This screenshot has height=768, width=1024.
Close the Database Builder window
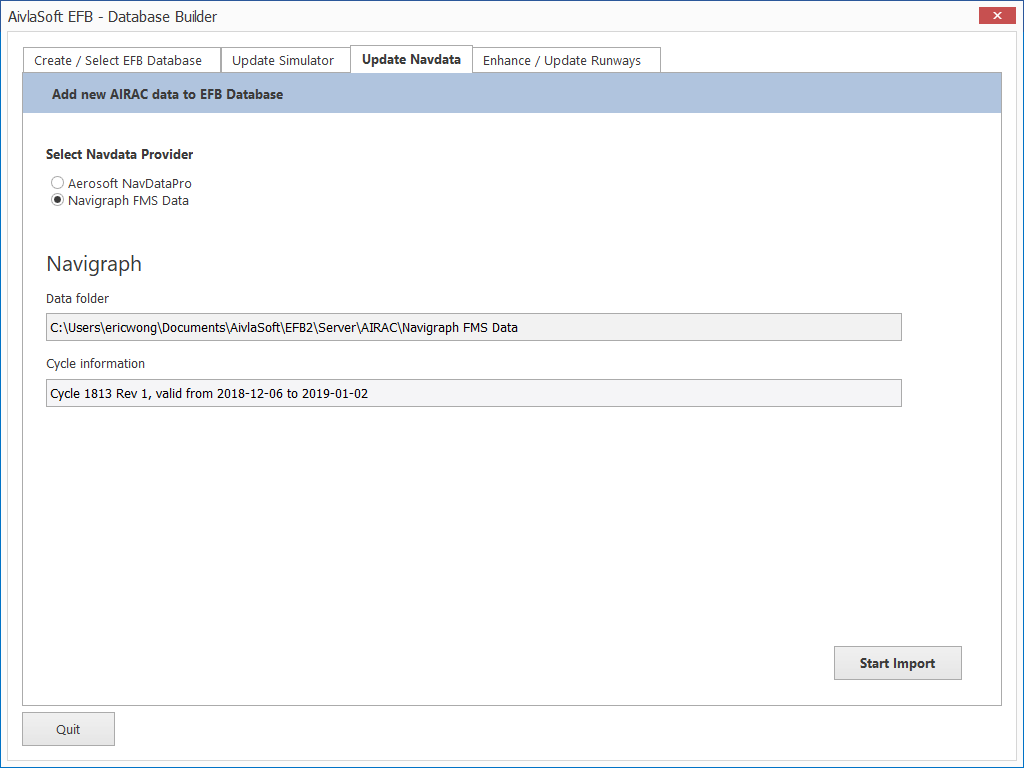pos(997,15)
